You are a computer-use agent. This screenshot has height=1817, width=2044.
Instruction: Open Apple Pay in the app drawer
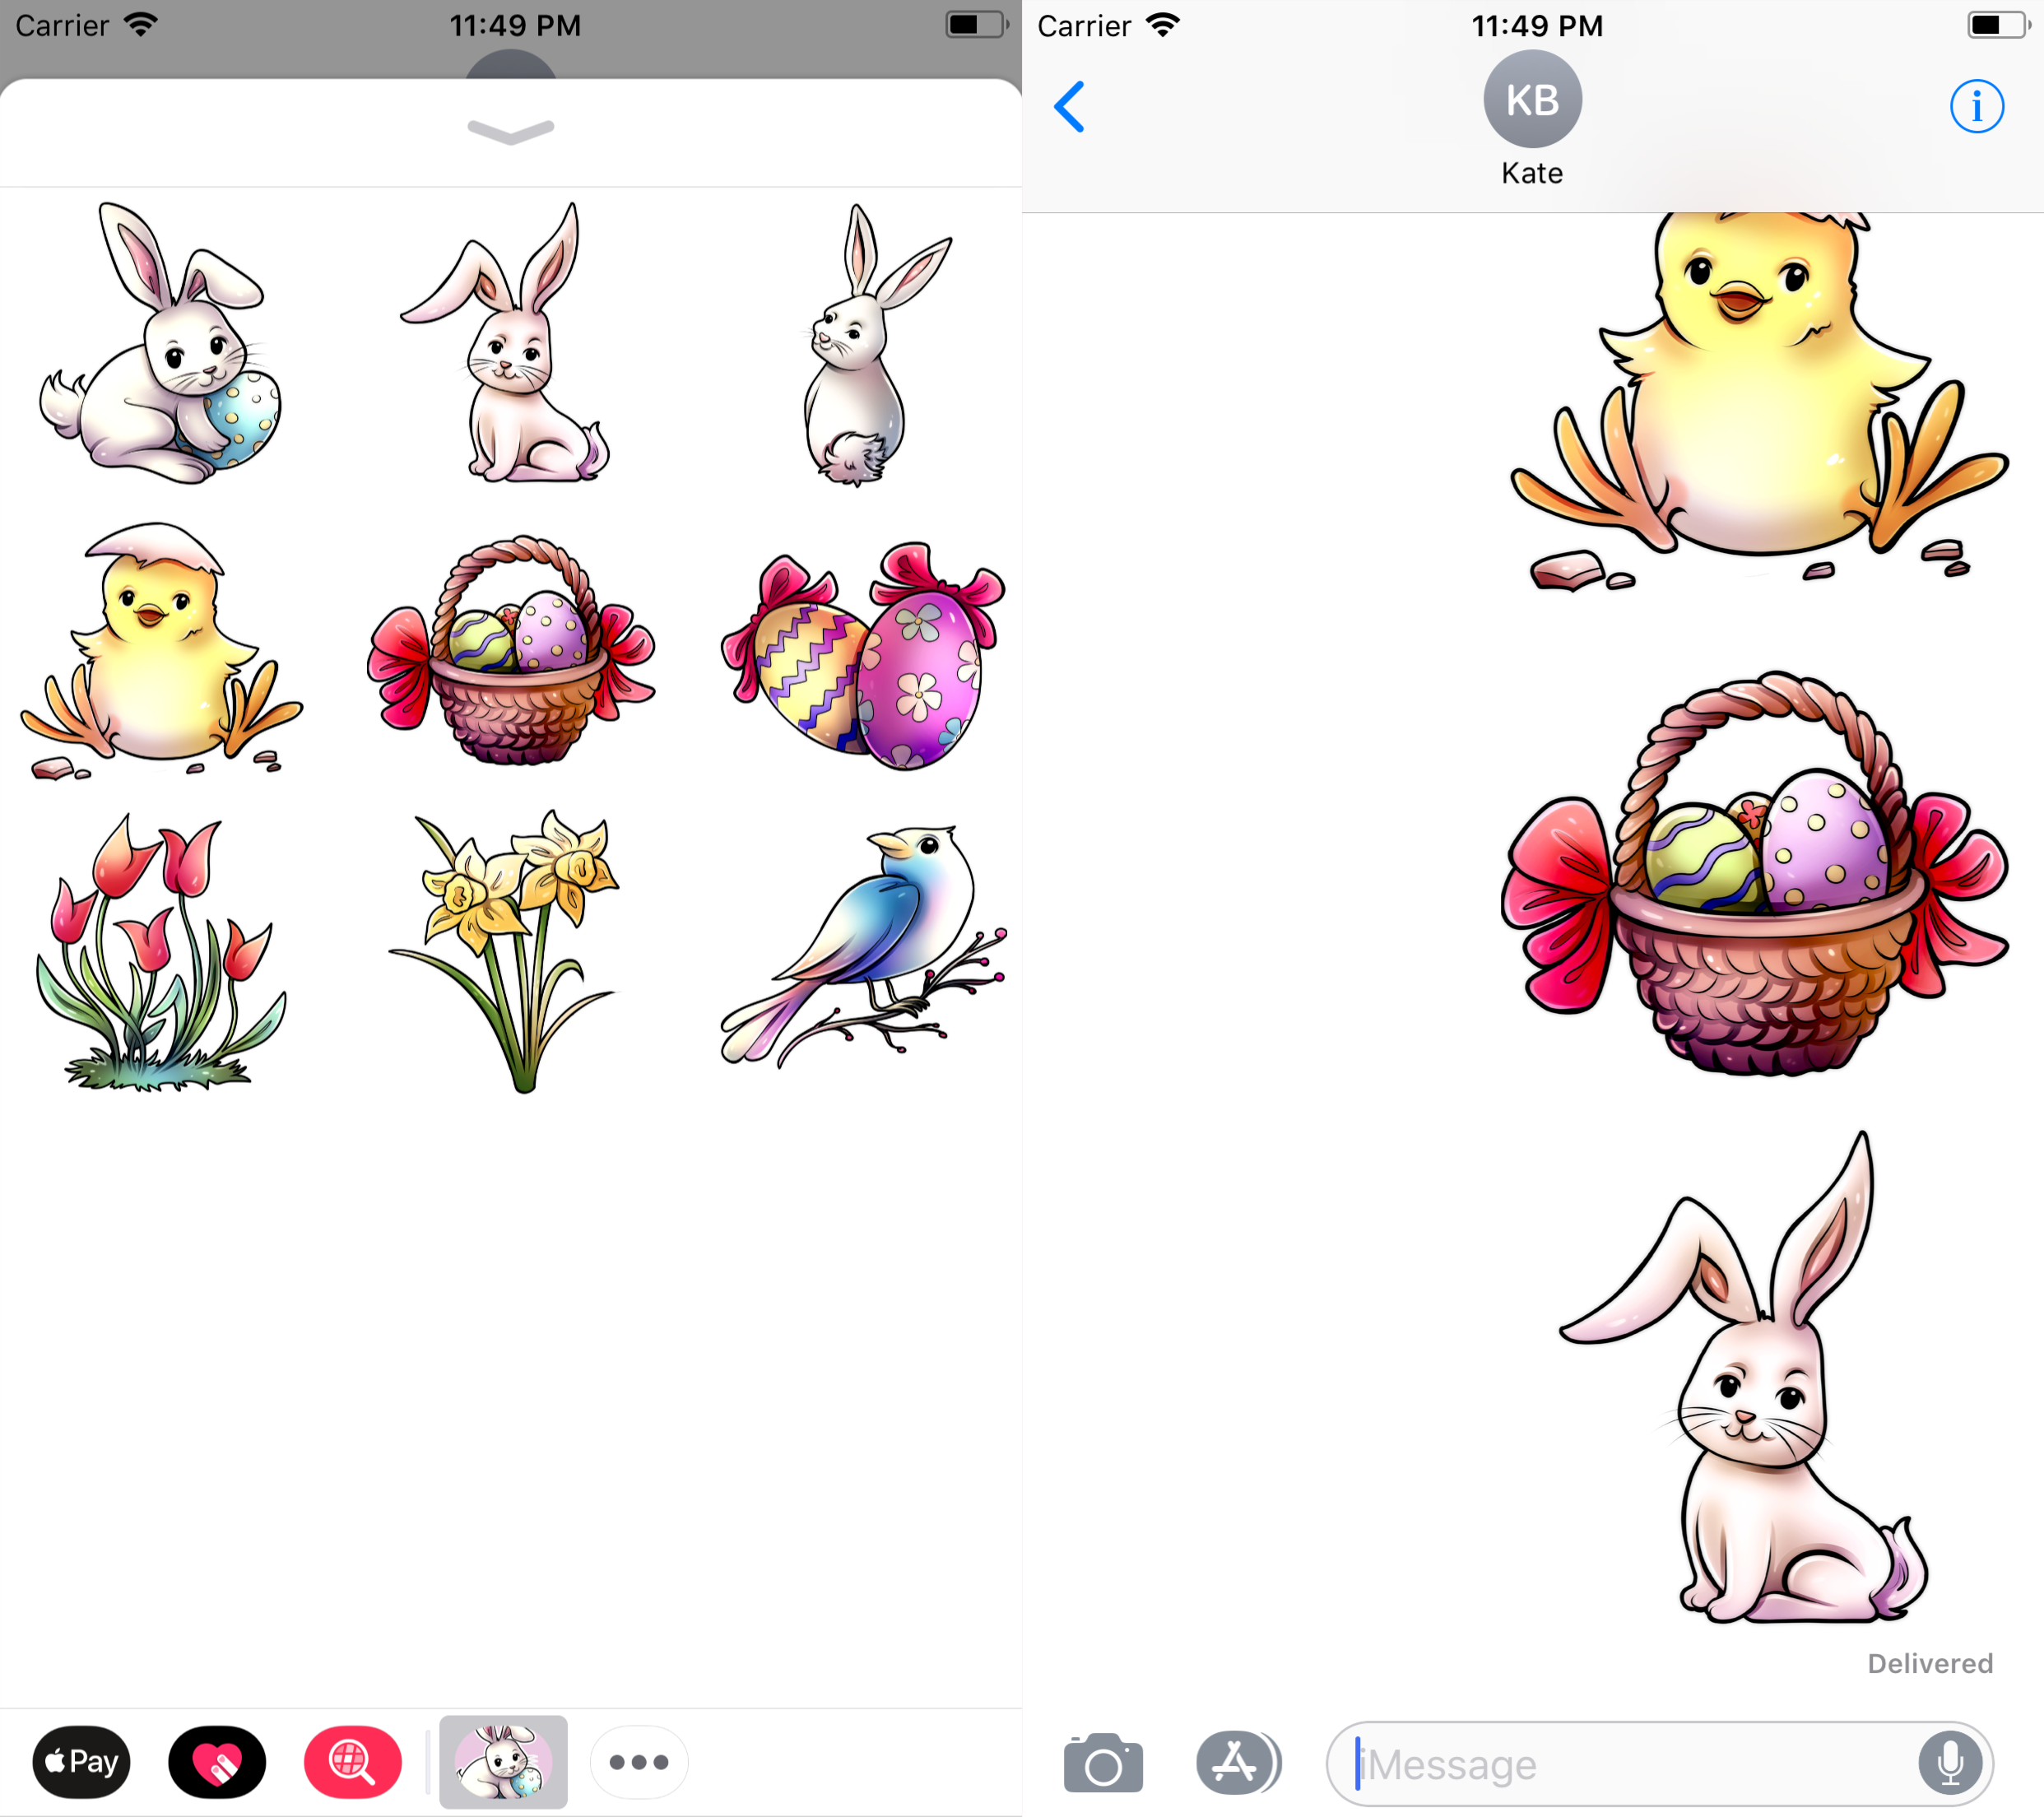[x=81, y=1762]
